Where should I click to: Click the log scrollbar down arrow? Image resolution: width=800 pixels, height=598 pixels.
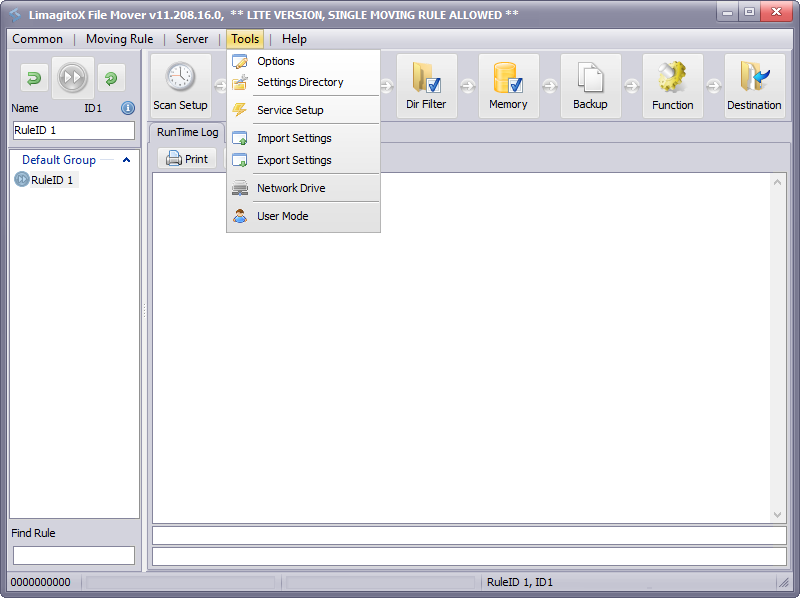[777, 515]
